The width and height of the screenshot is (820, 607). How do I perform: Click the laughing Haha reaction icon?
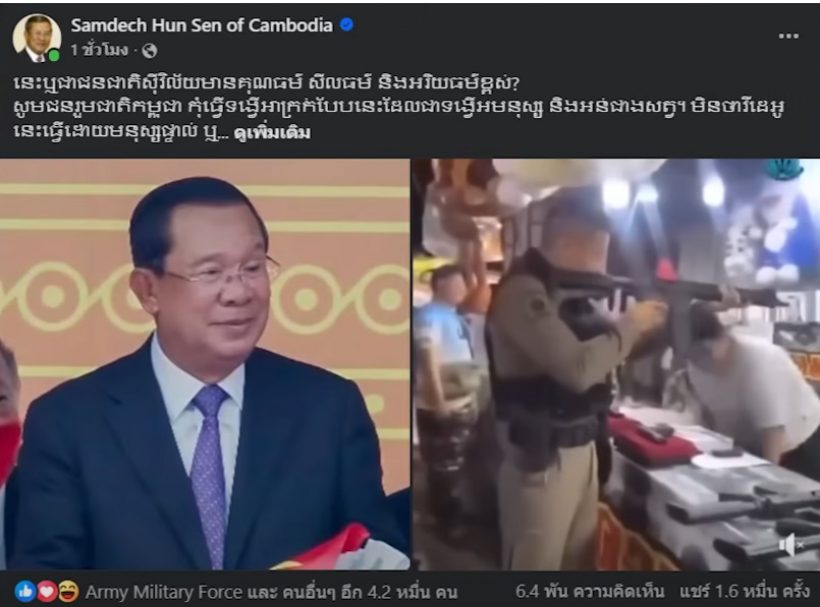pos(68,591)
